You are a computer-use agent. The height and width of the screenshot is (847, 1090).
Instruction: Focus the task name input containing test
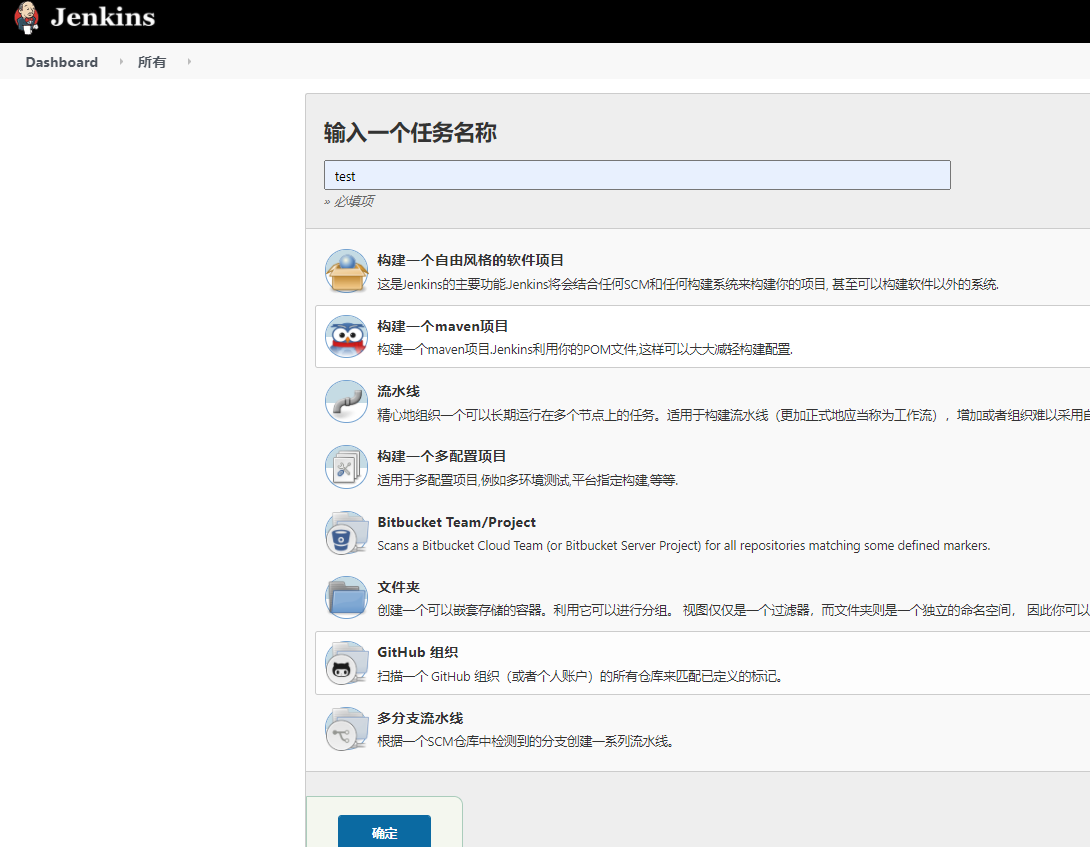click(637, 175)
